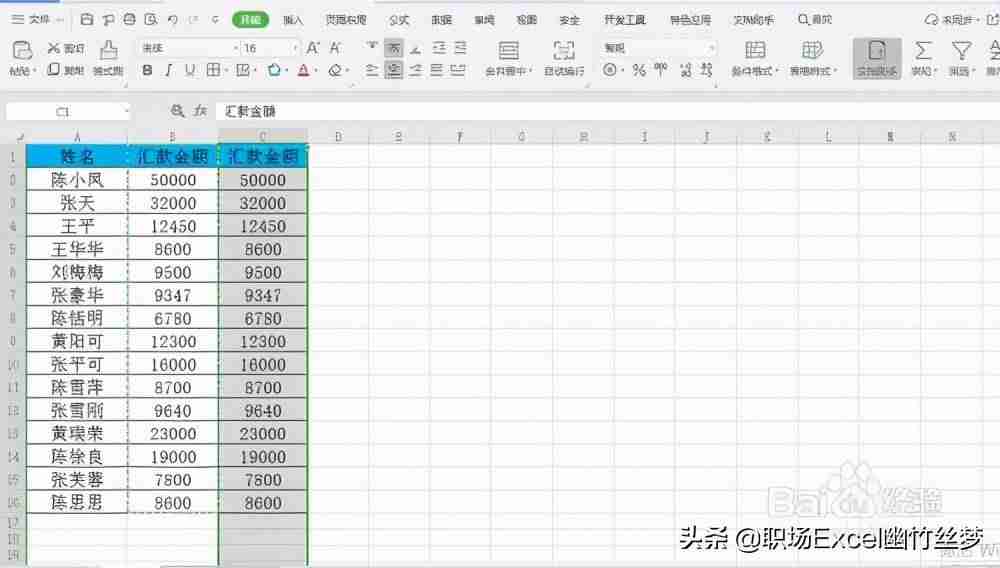Click the Increase Indent icon

point(460,48)
